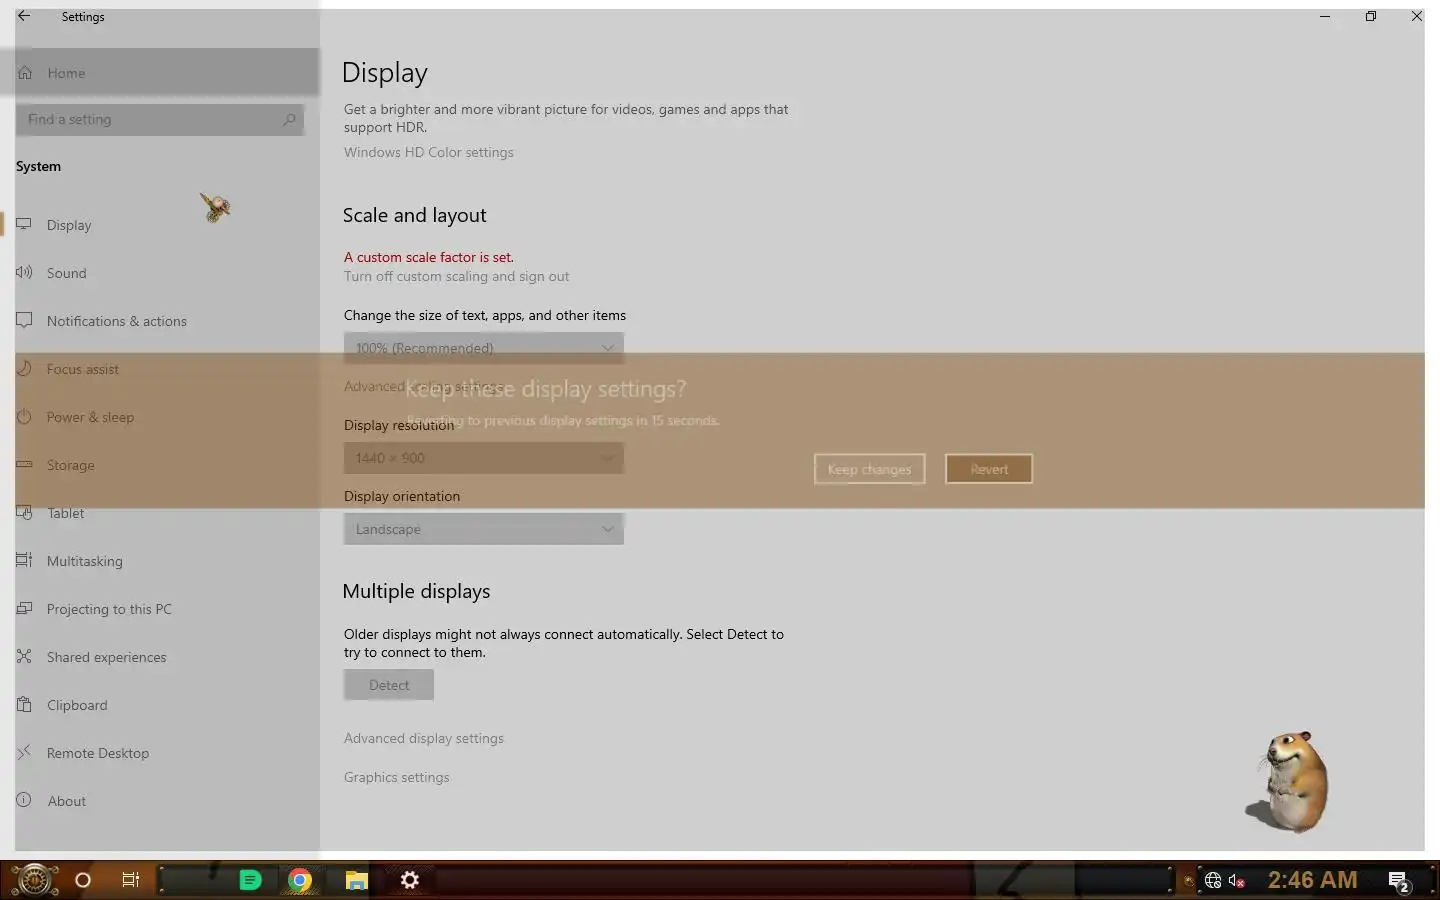This screenshot has height=900, width=1440.
Task: Open Windows HD Color settings link
Action: 428,152
